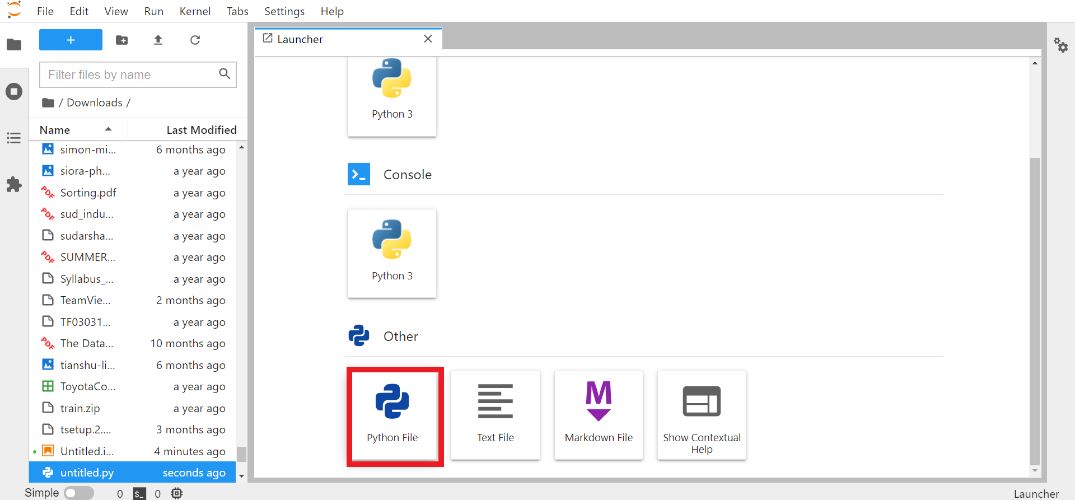
Task: Show the Table of Contents panel
Action: coord(14,138)
